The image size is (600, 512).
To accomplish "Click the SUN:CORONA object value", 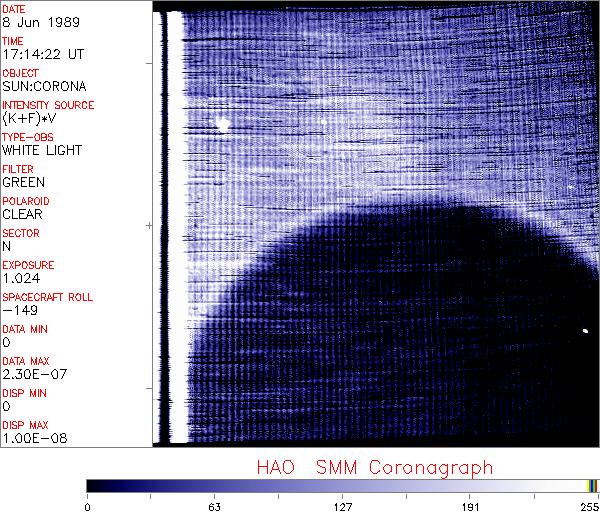I will pyautogui.click(x=35, y=86).
